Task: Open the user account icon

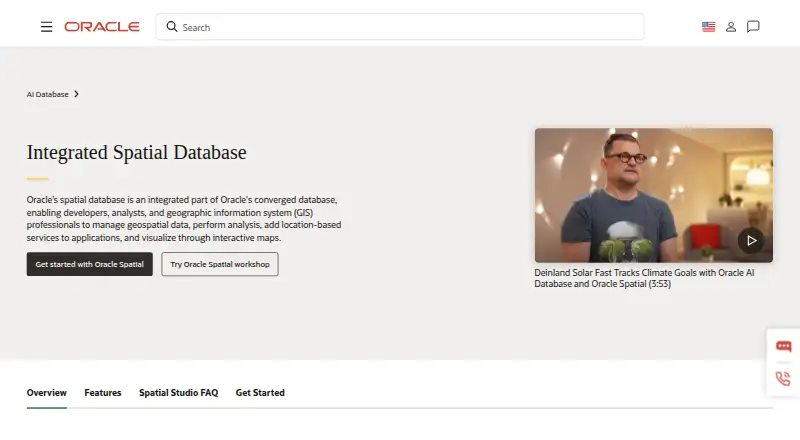Action: (x=731, y=27)
